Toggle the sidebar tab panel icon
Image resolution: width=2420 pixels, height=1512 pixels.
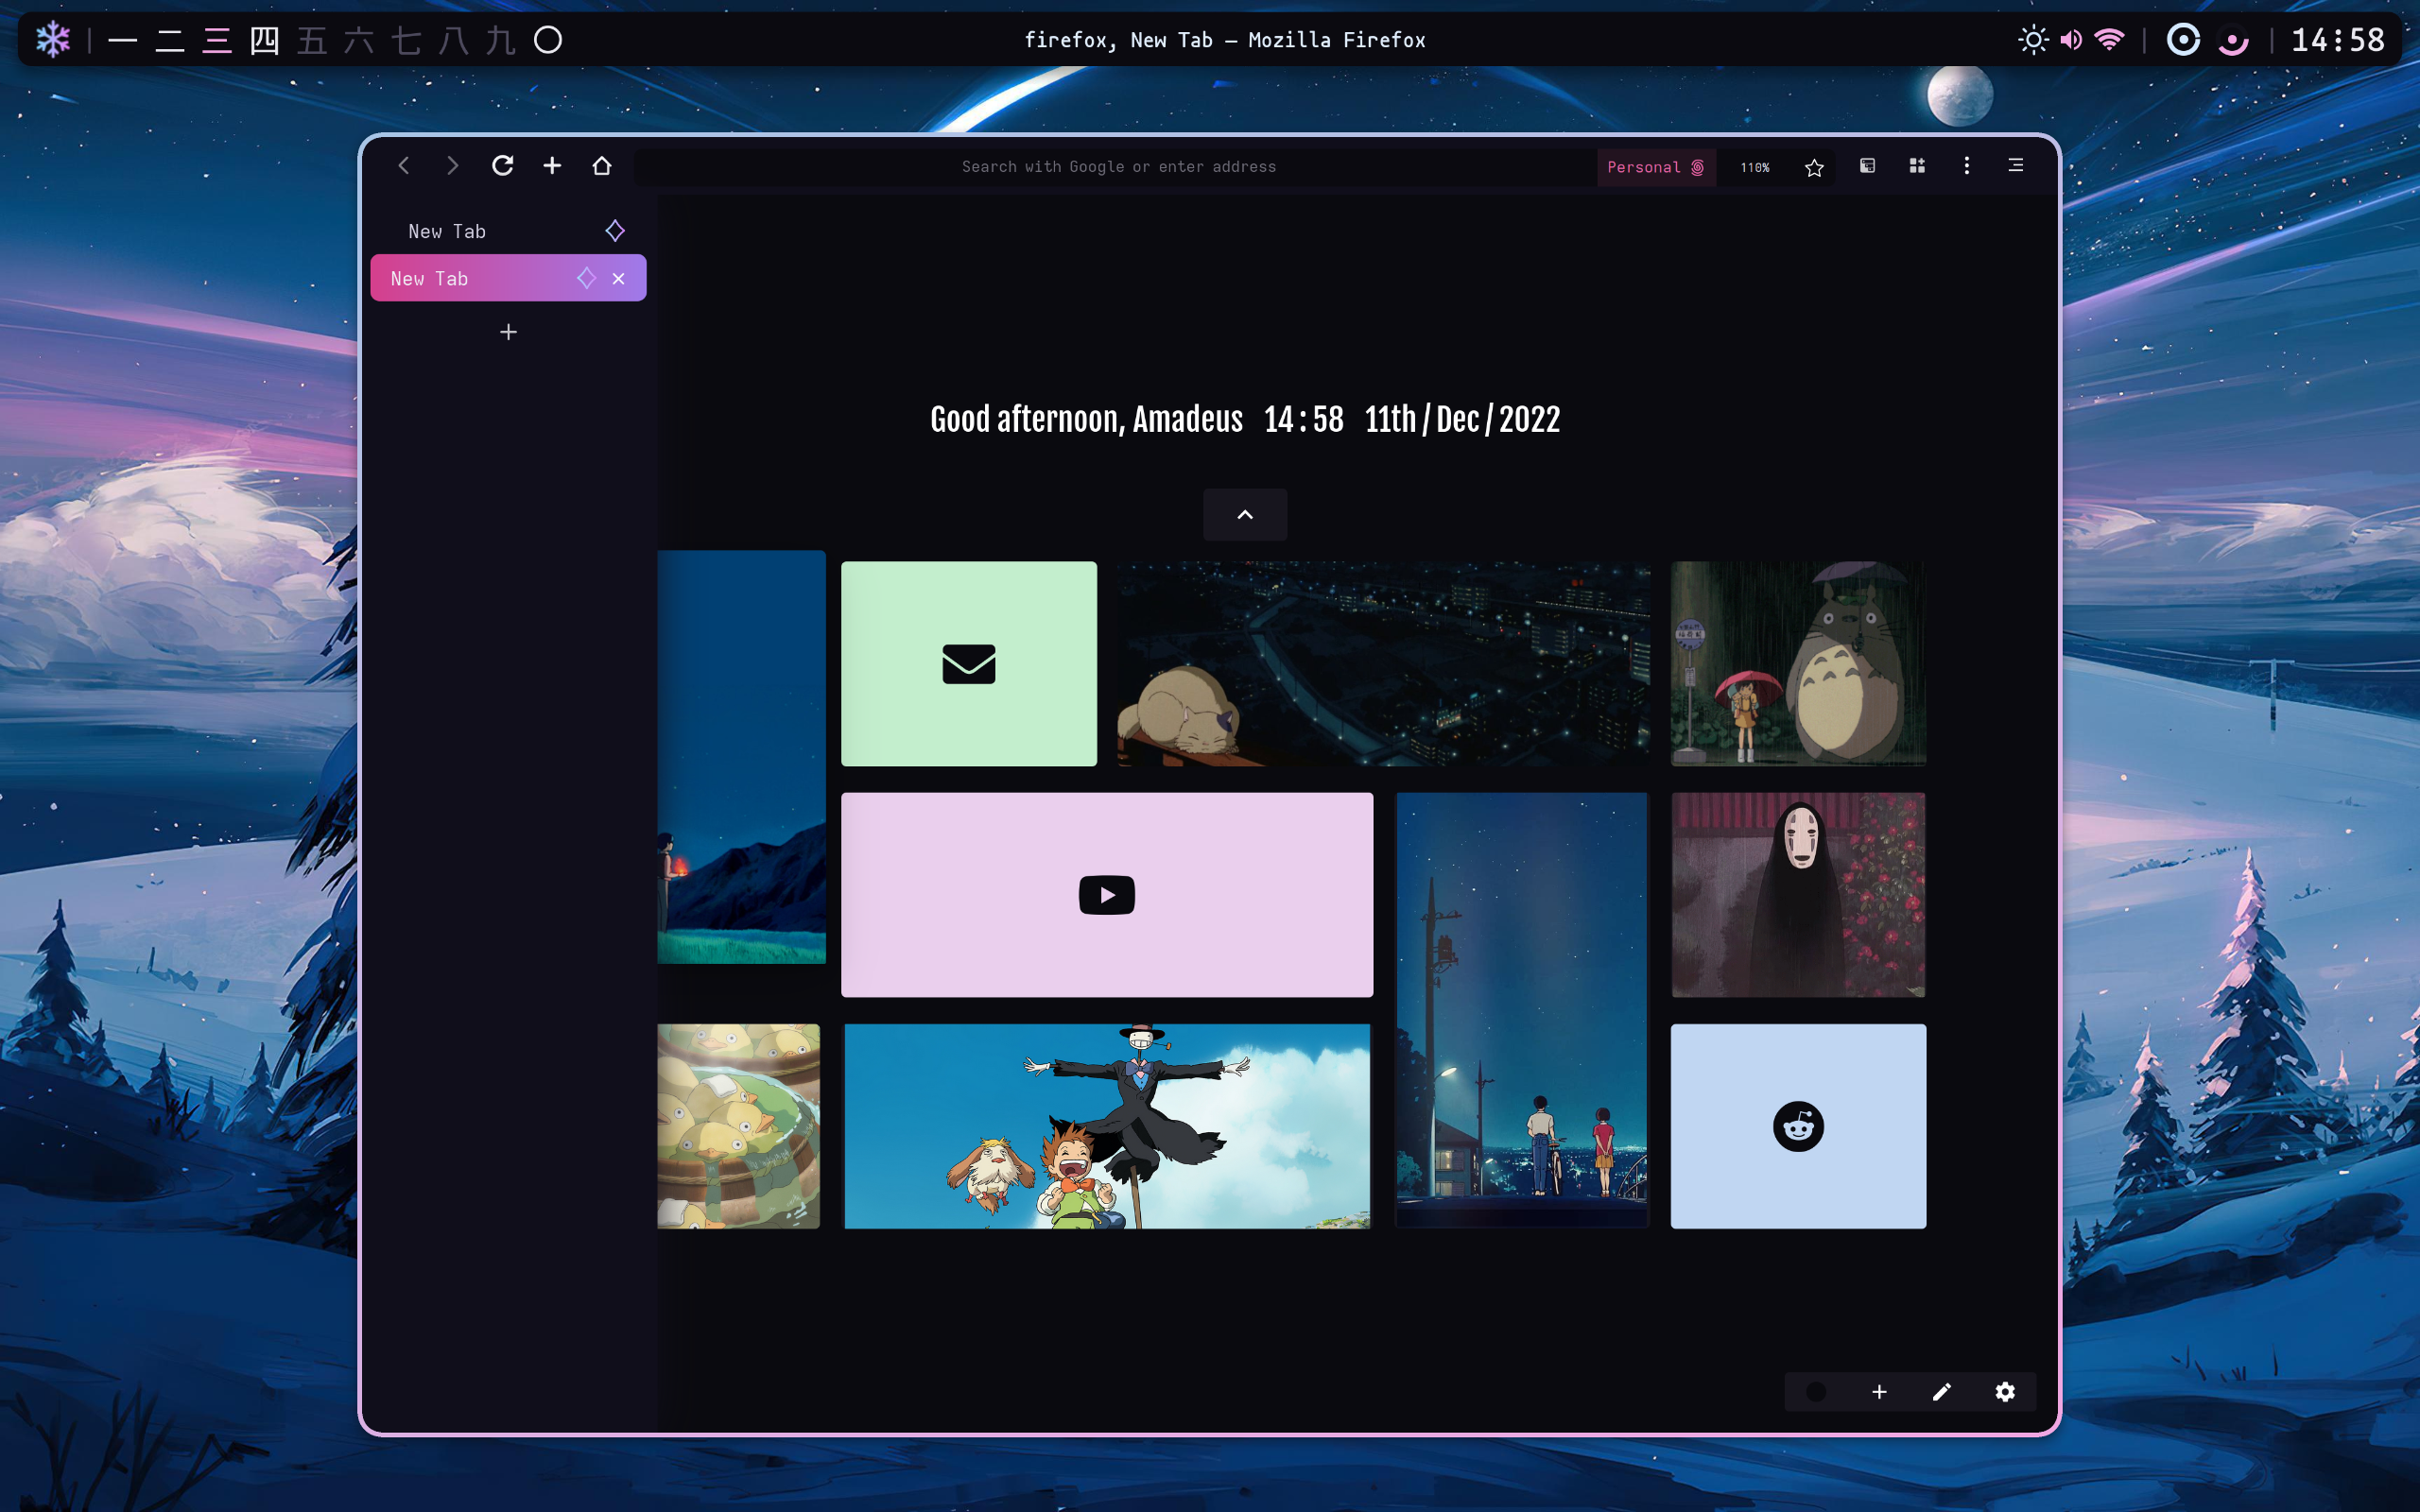click(1867, 166)
